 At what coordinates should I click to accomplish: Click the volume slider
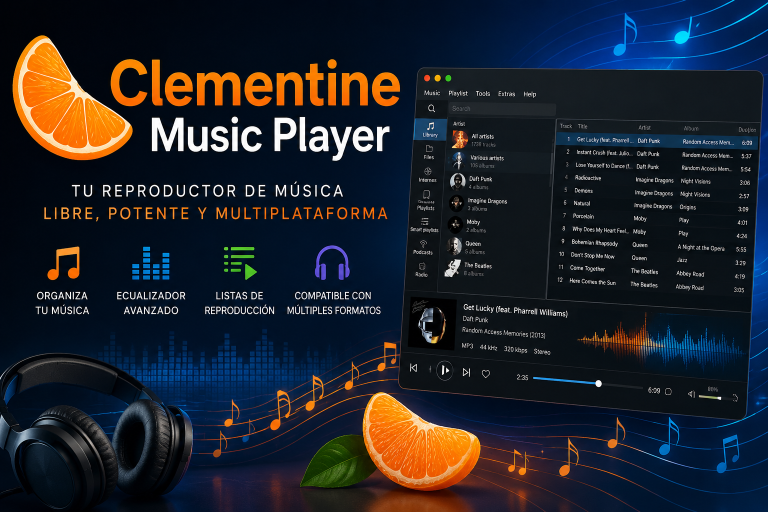pyautogui.click(x=713, y=397)
